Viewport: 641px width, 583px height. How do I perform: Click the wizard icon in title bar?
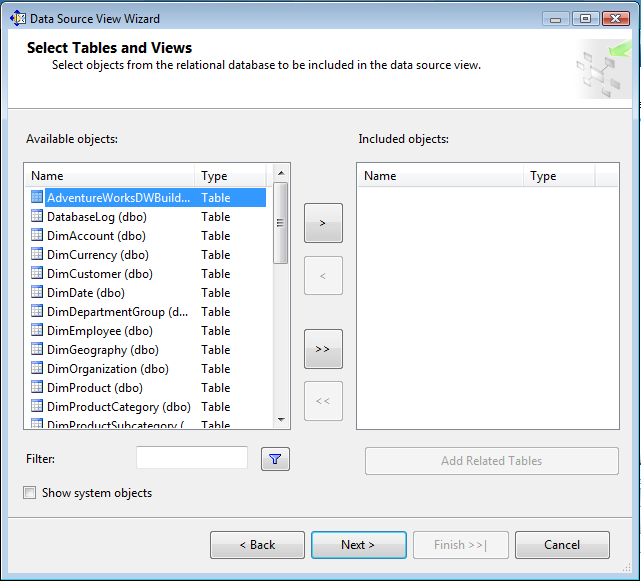[18, 18]
